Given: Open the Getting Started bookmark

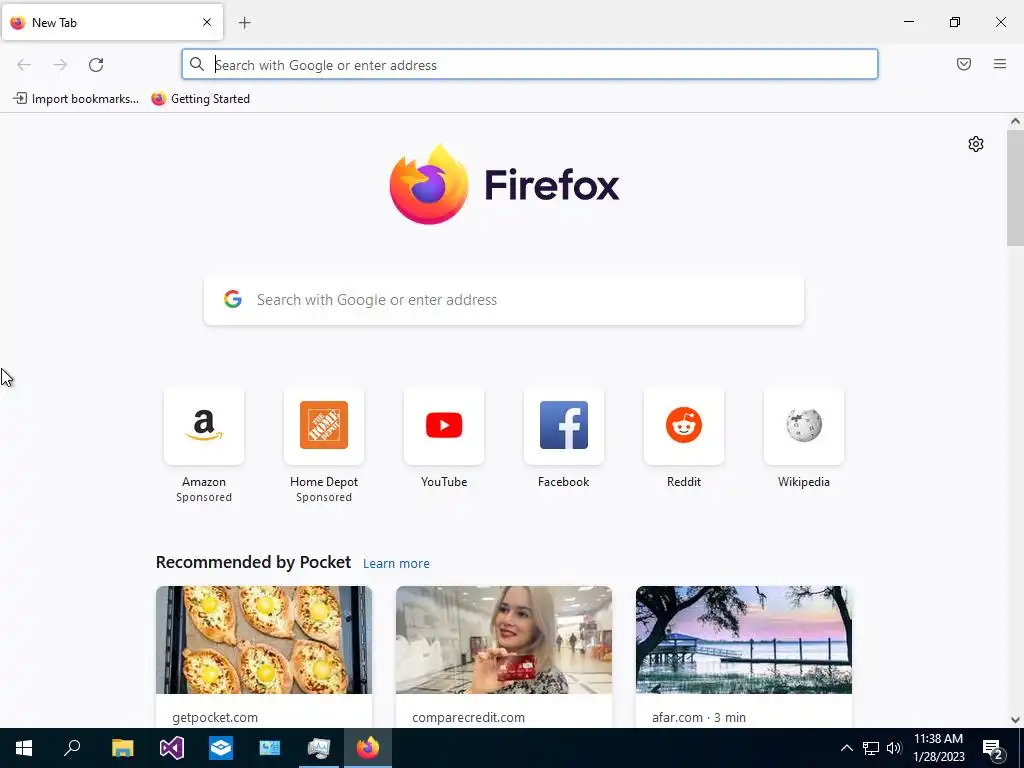Looking at the screenshot, I should [200, 99].
